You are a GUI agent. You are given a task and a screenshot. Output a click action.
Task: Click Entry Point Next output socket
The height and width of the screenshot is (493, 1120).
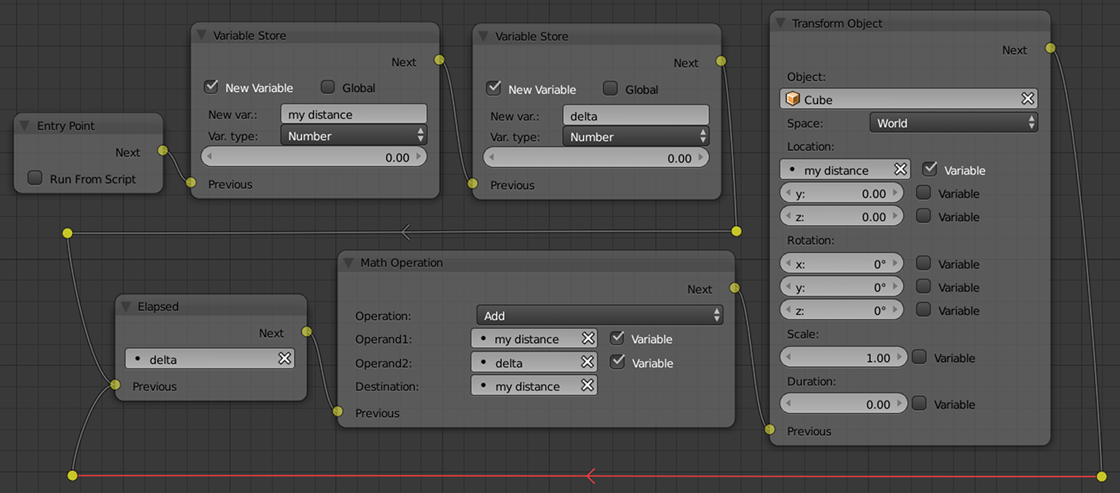[161, 152]
